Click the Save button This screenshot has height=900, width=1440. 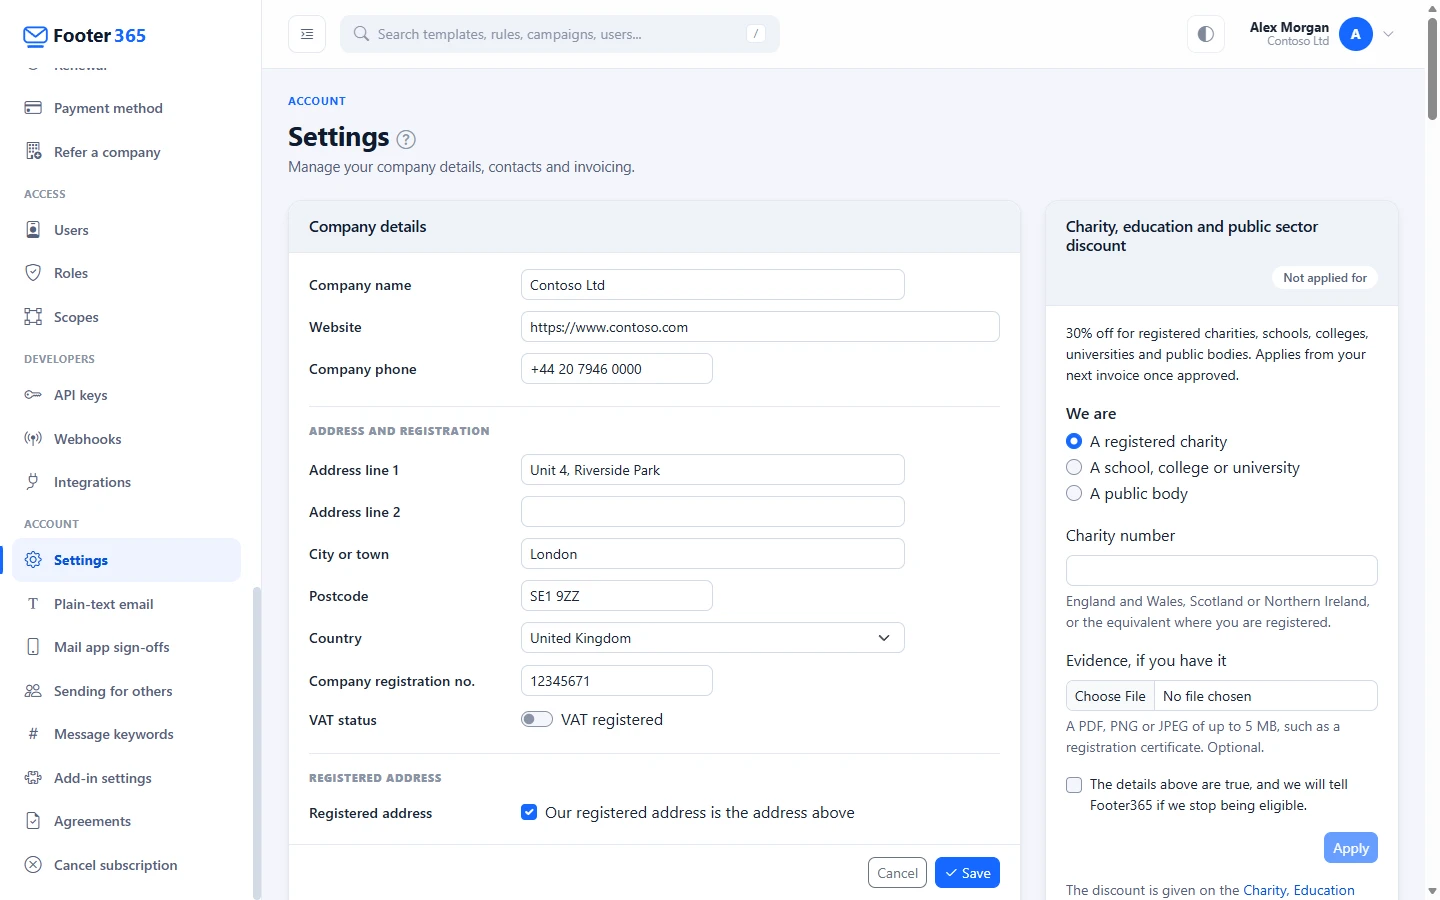[x=967, y=873]
